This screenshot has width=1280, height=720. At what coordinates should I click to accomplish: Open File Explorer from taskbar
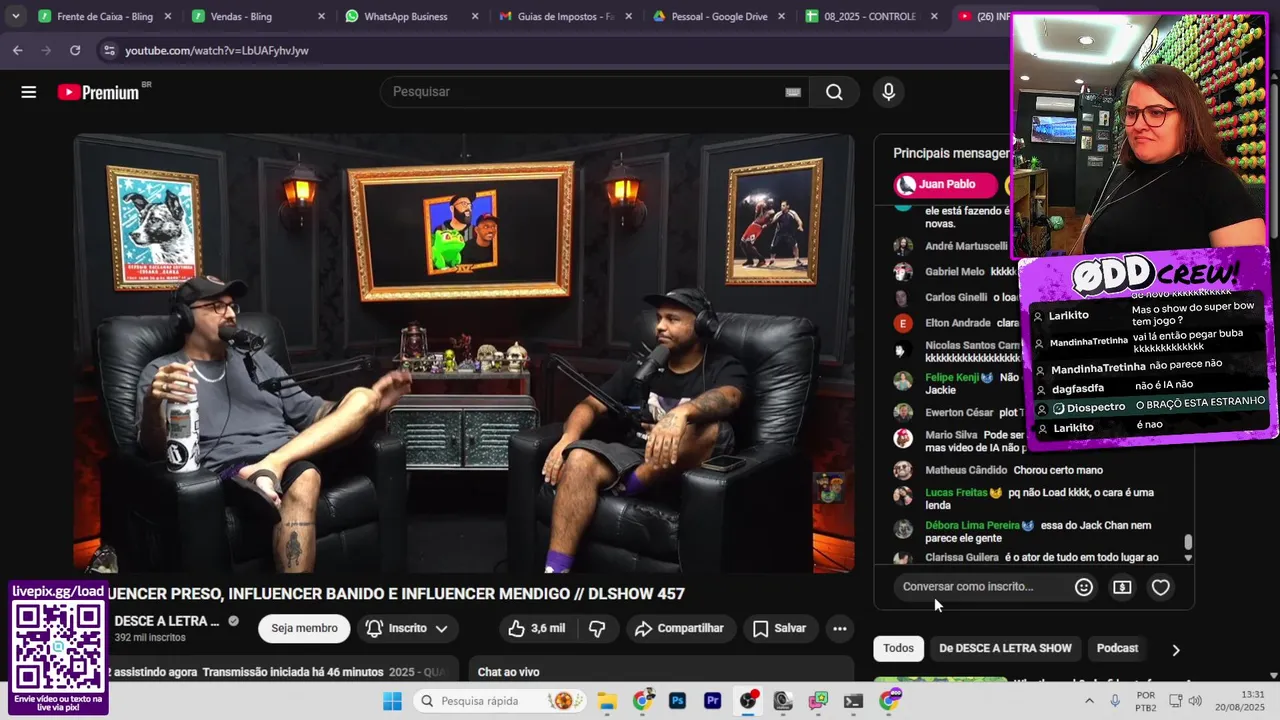pos(607,701)
